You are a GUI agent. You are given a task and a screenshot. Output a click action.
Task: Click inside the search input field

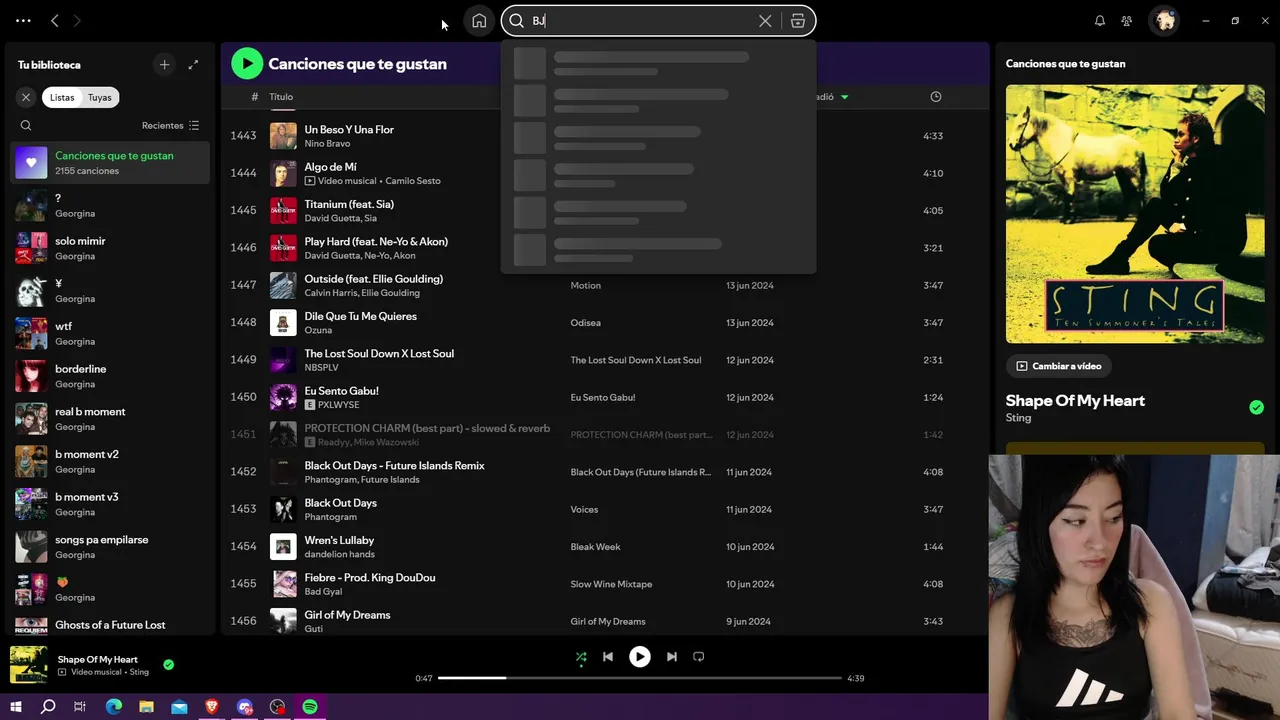pyautogui.click(x=640, y=21)
